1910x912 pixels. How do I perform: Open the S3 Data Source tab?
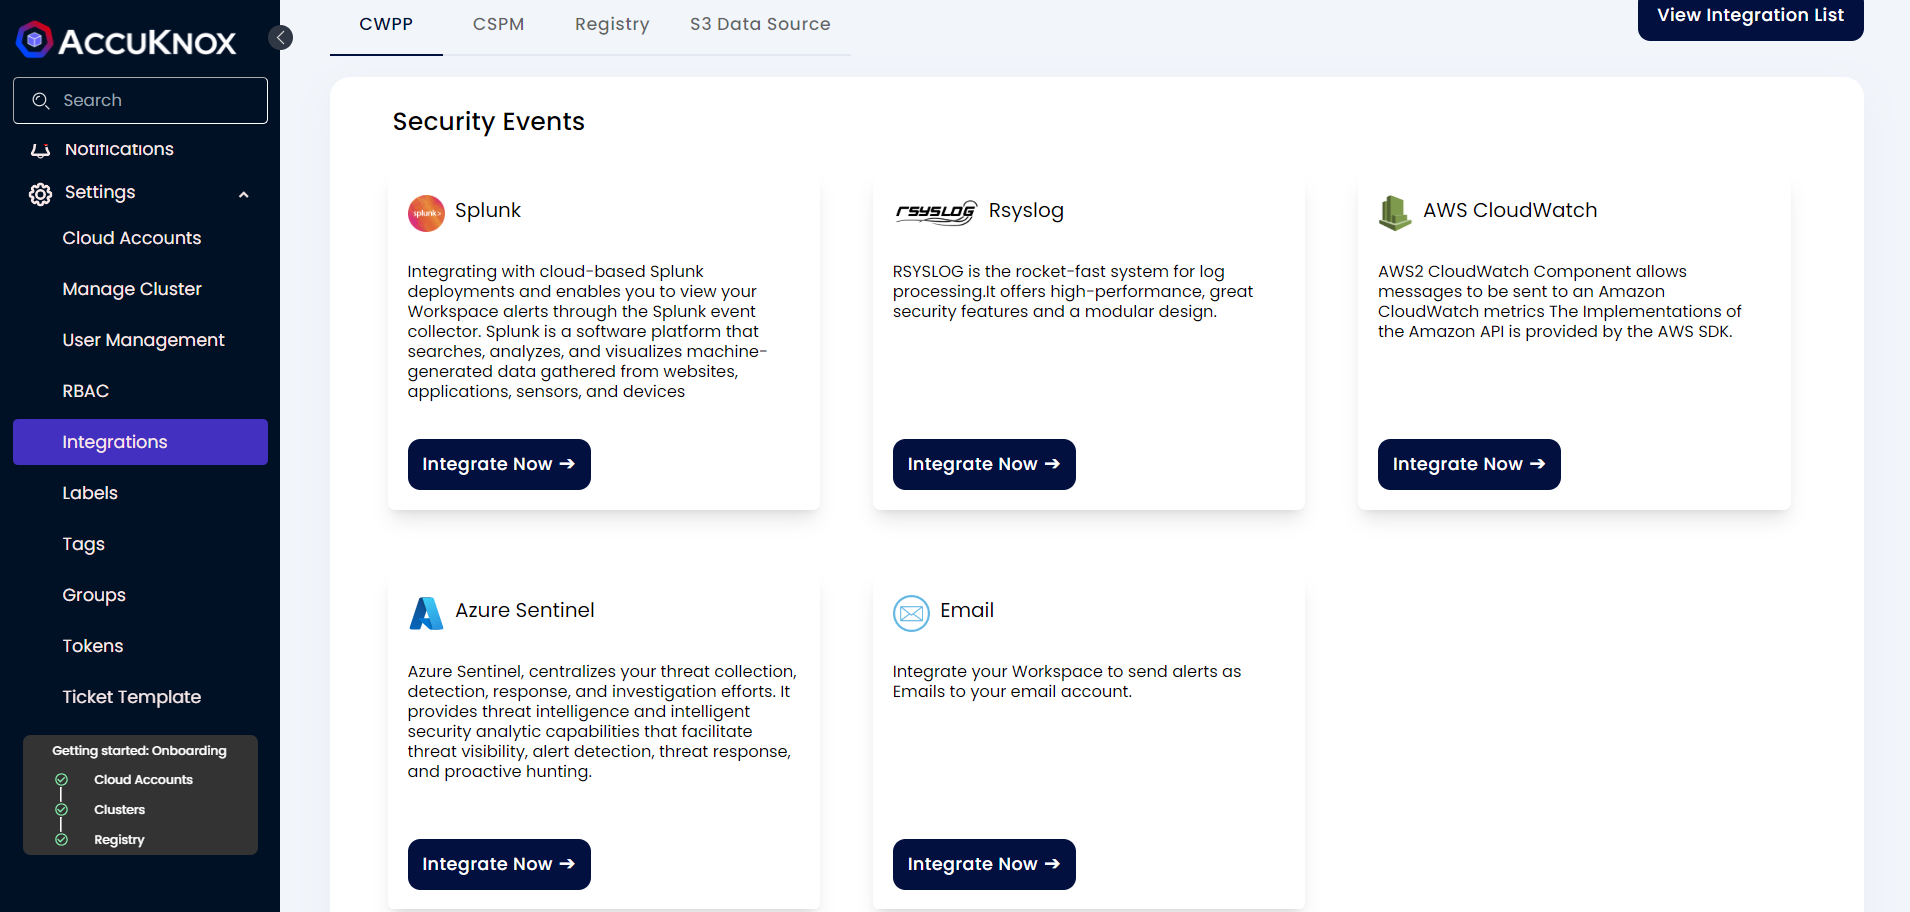pos(759,24)
